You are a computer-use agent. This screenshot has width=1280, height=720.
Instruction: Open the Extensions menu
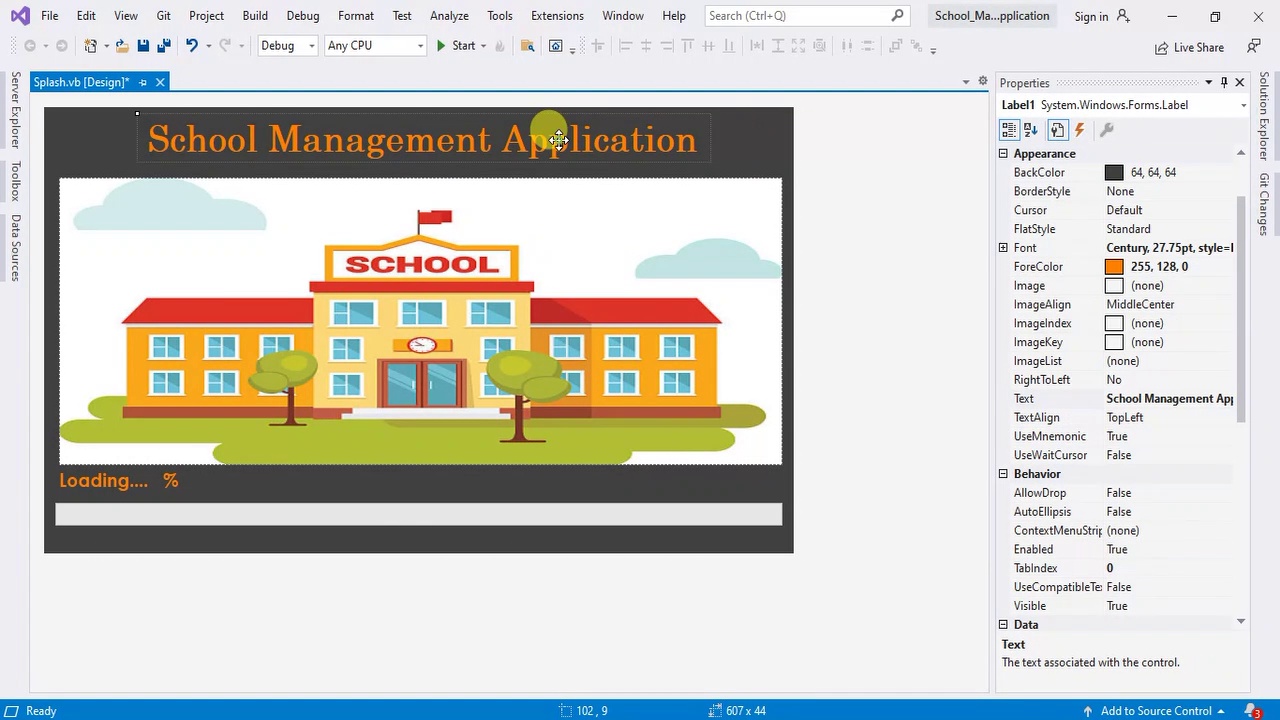557,16
